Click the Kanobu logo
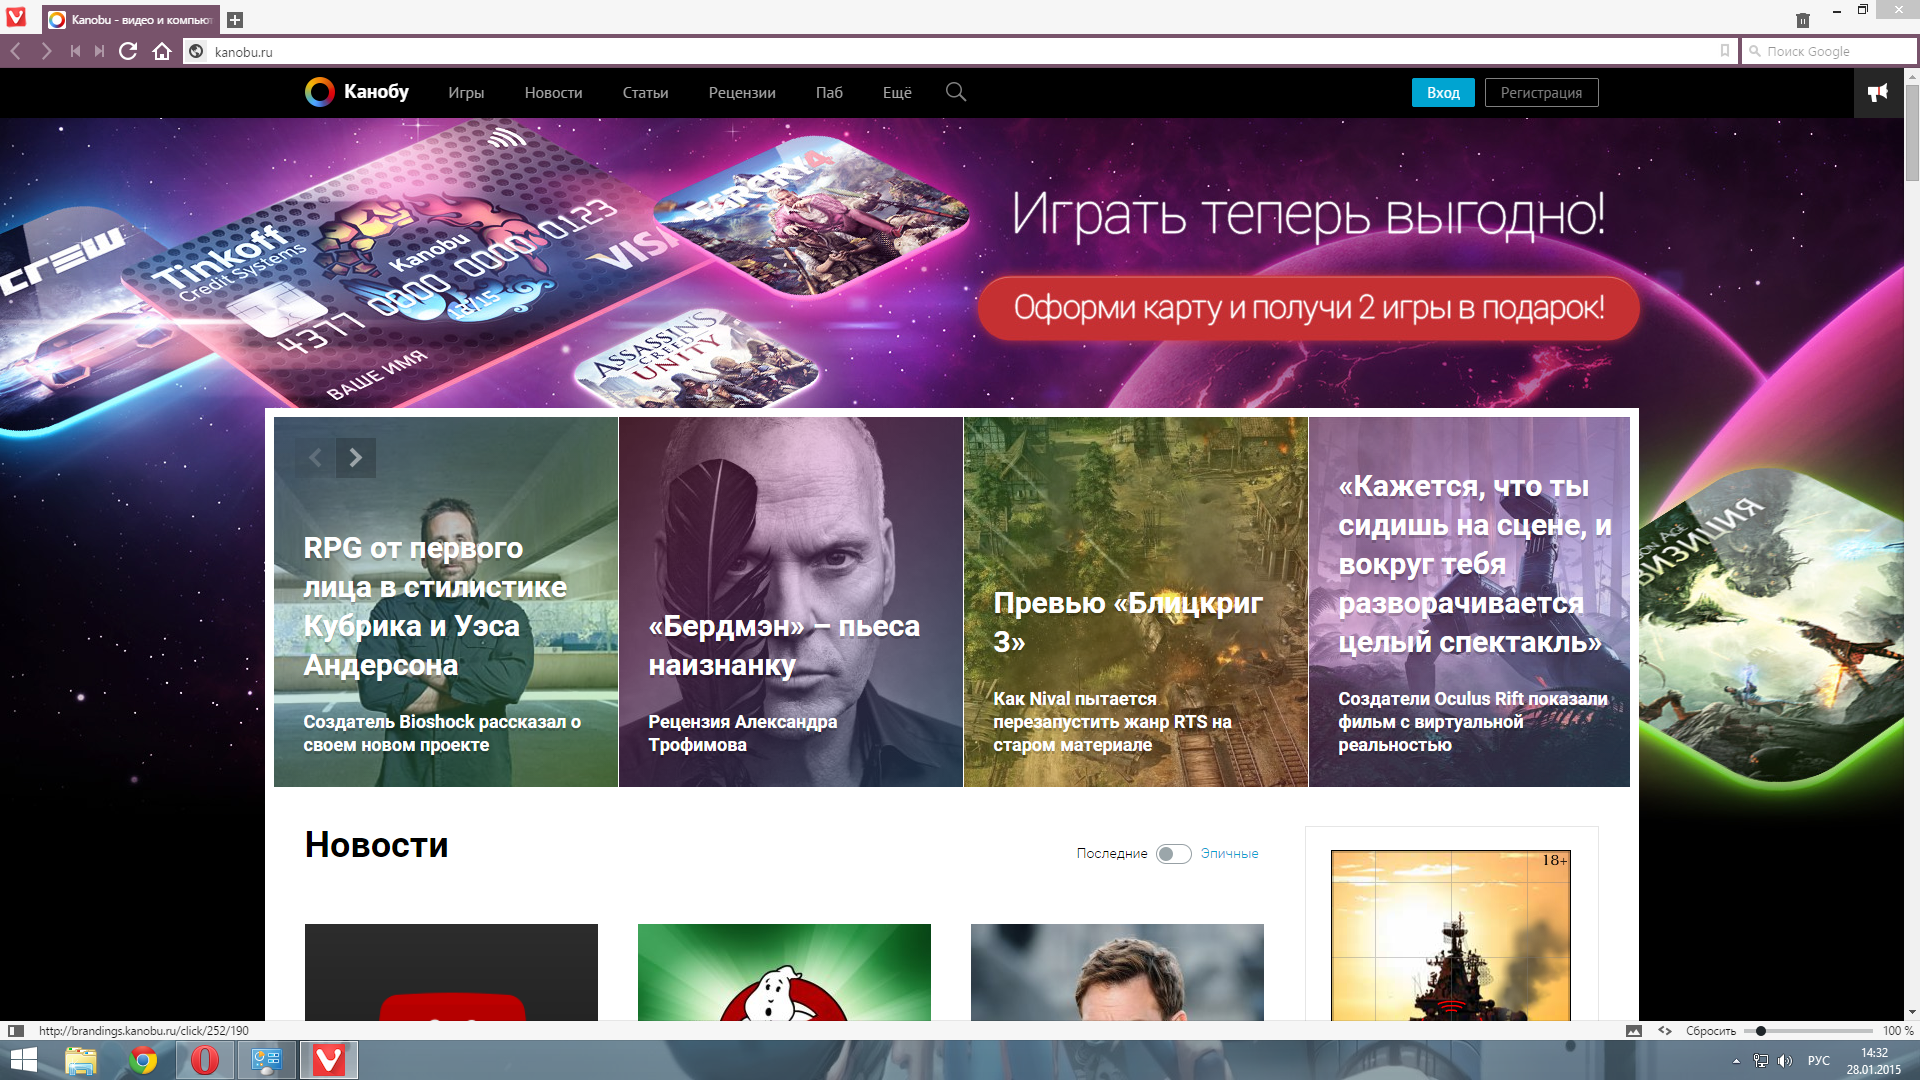 coord(357,92)
